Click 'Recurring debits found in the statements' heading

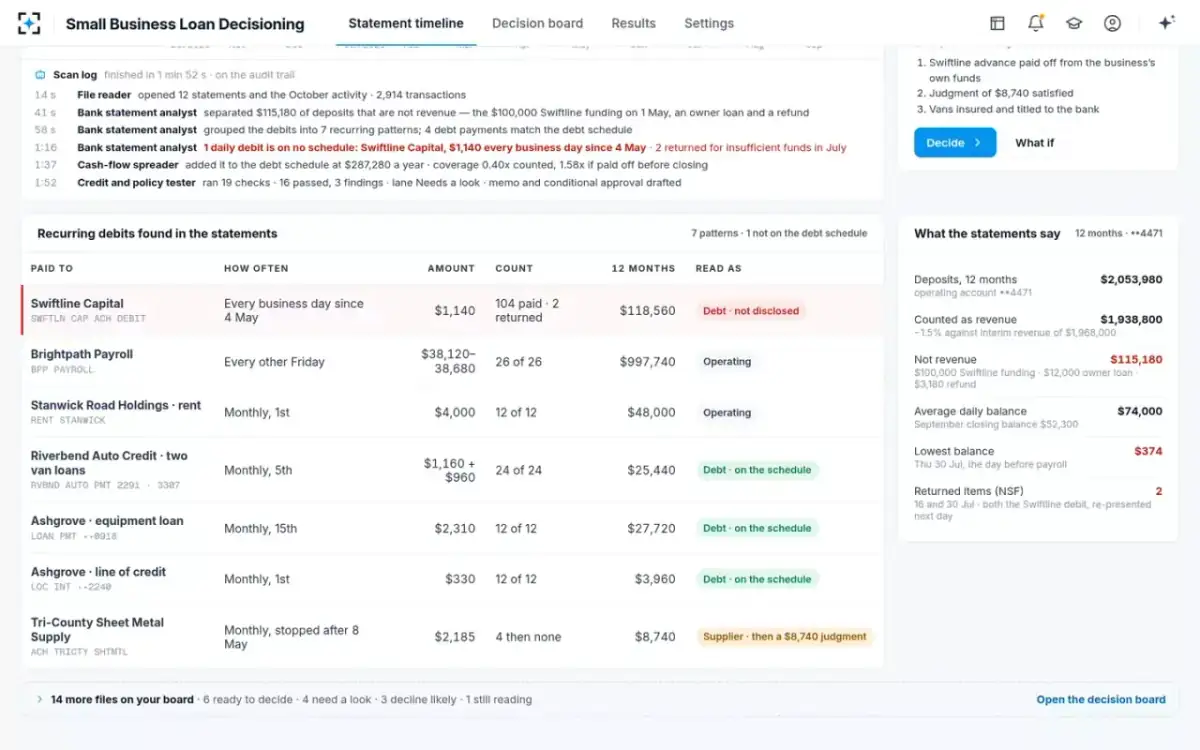pos(157,234)
